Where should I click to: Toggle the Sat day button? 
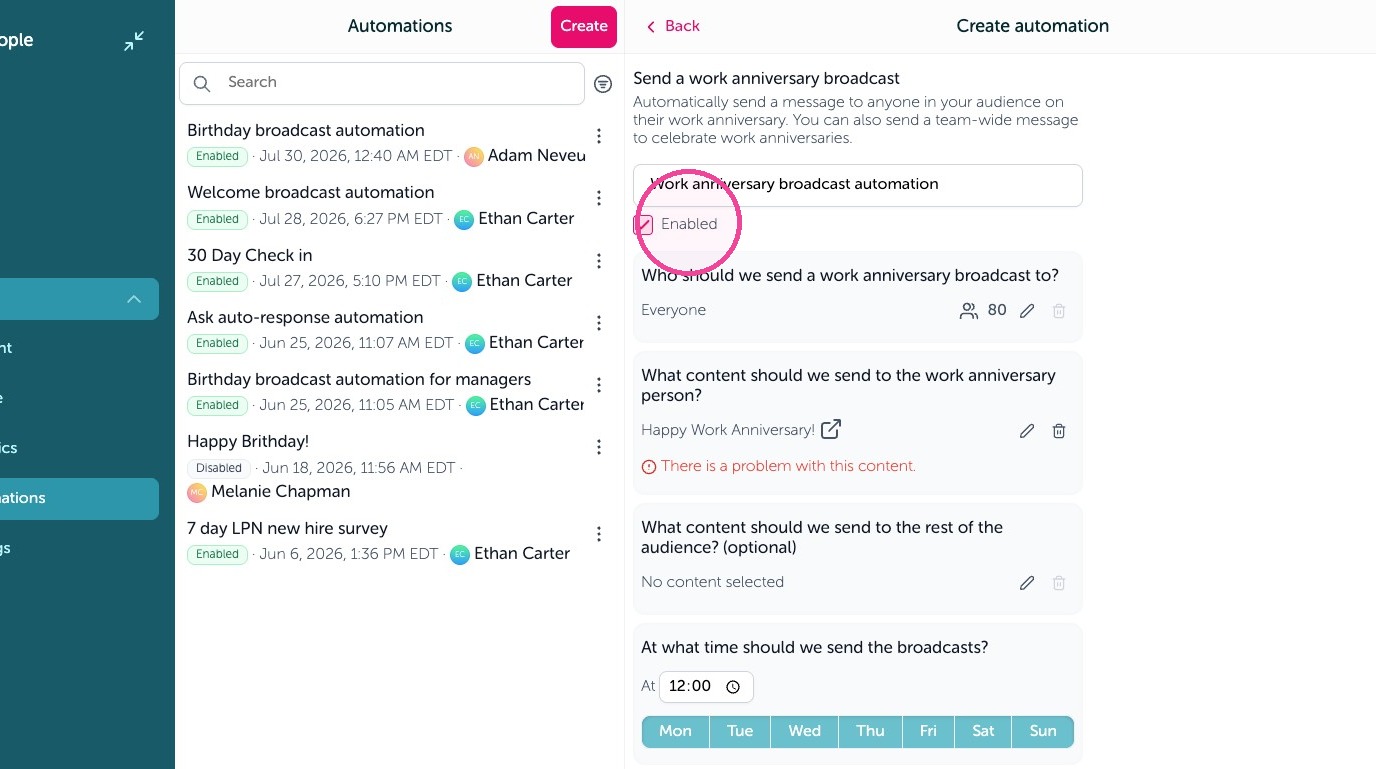pos(983,731)
